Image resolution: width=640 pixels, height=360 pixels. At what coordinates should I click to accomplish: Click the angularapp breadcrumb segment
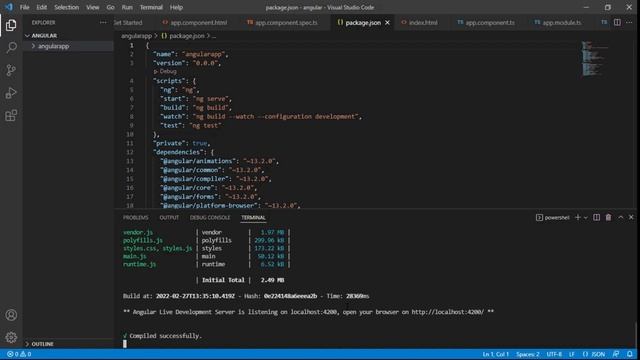point(136,36)
